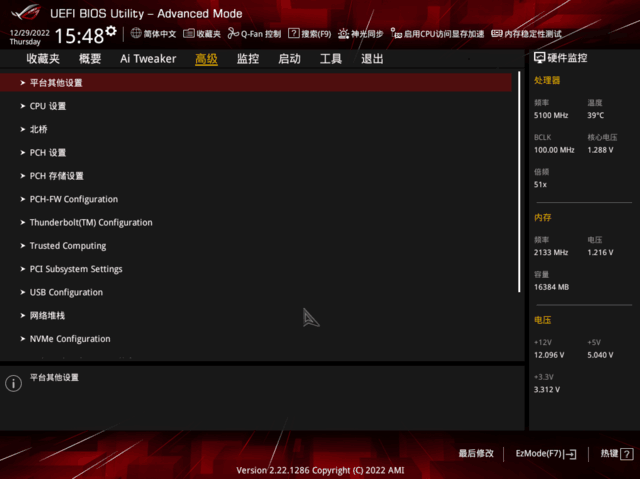Click +3.3V reading 3.312 V
640x479 pixels.
pos(547,390)
